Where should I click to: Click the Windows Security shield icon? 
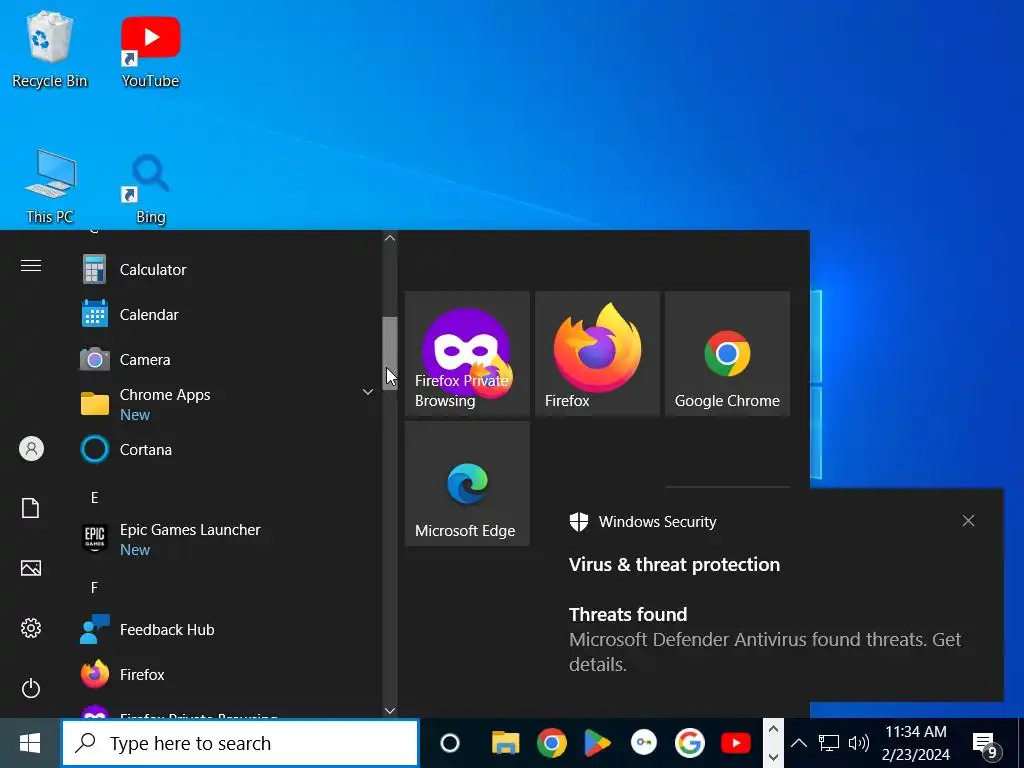[x=579, y=522]
